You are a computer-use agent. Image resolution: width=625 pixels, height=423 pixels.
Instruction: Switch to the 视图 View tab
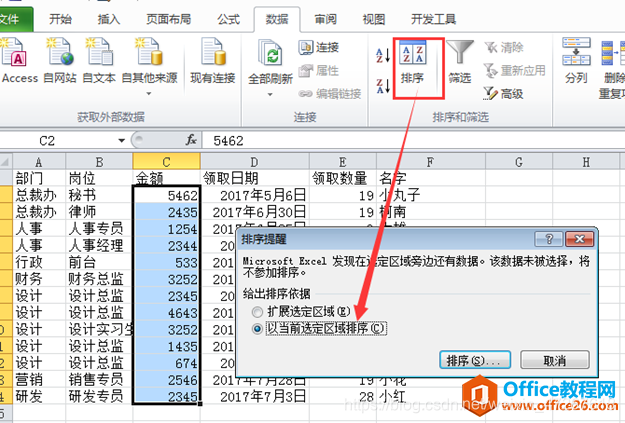tap(374, 19)
